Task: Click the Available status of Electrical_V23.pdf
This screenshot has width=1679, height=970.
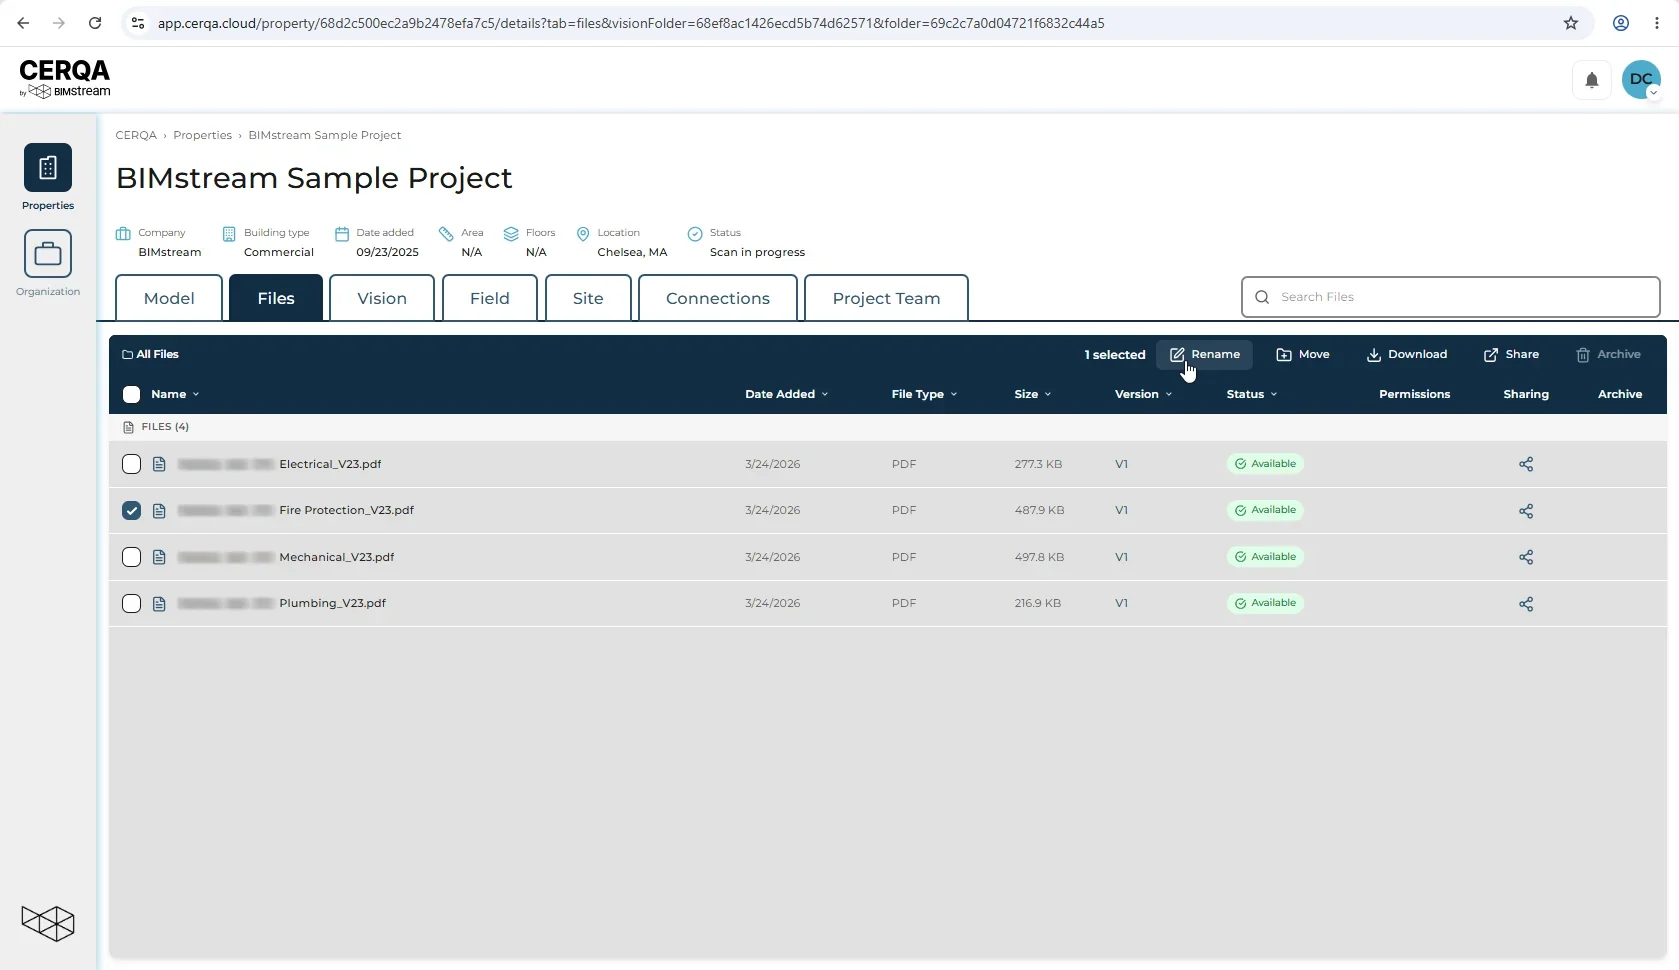Action: (x=1265, y=464)
